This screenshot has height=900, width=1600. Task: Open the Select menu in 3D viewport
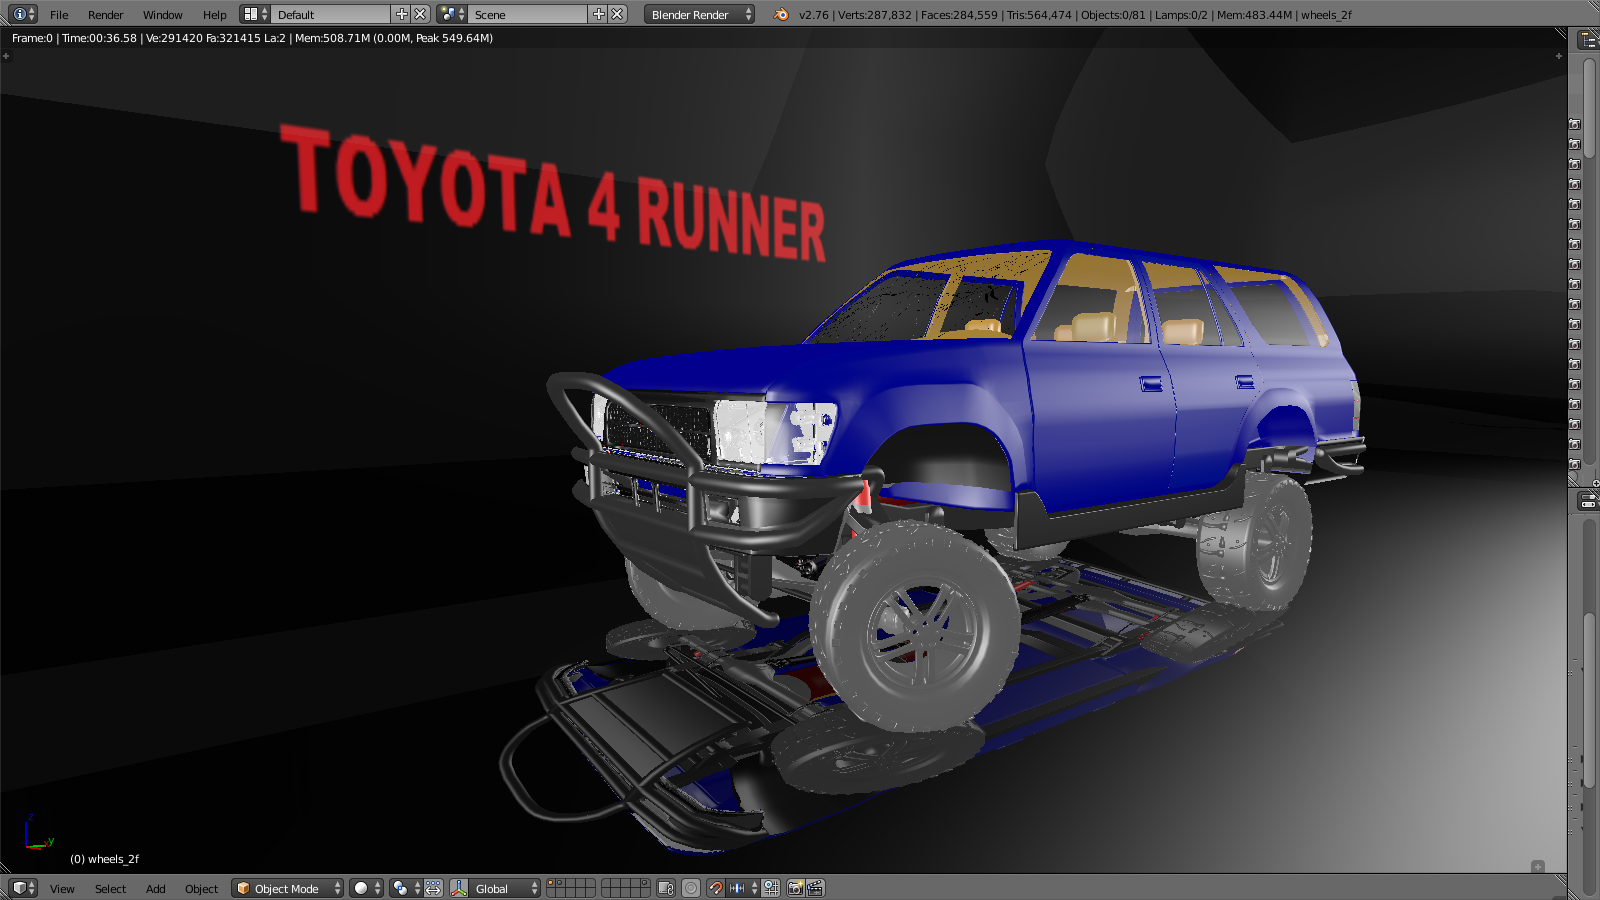(110, 889)
